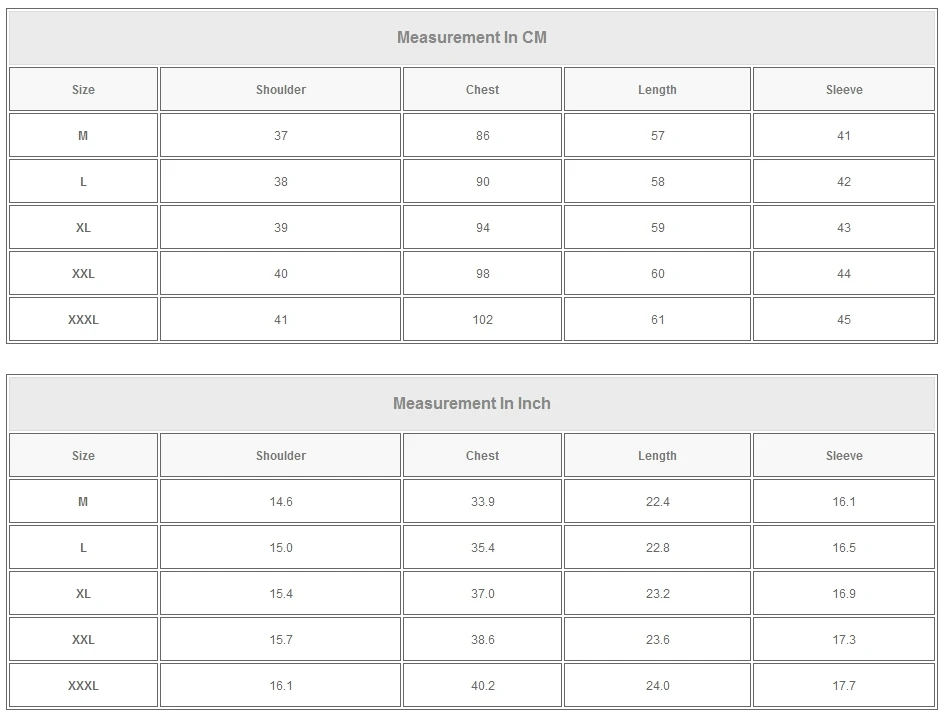Select the Chest header in the Inch table
The height and width of the screenshot is (718, 946).
pyautogui.click(x=483, y=456)
